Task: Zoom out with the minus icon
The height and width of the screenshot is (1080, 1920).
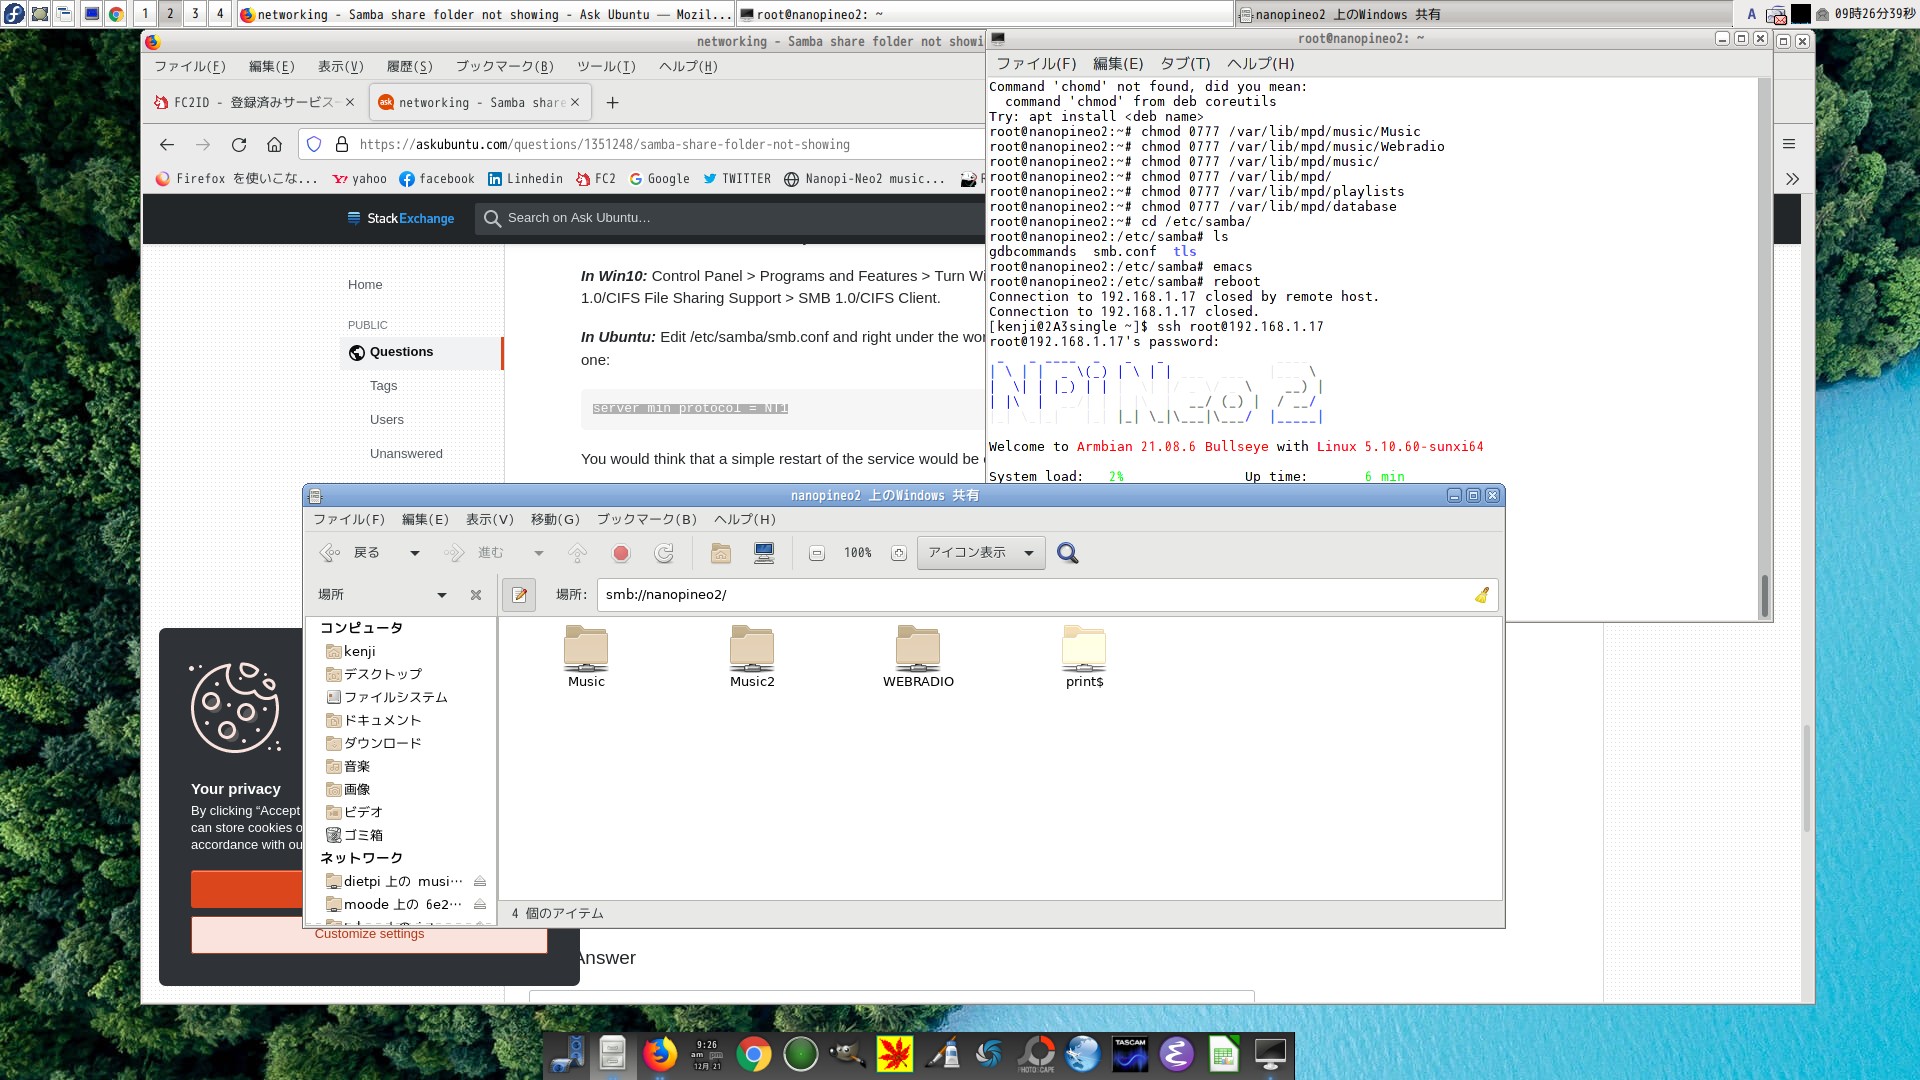Action: (817, 553)
